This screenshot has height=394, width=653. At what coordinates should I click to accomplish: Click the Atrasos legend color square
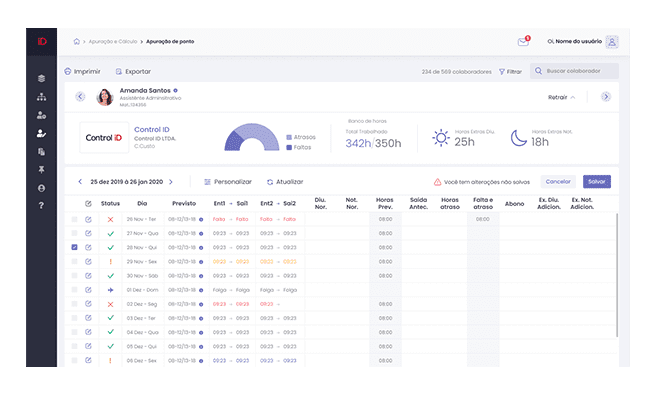[289, 137]
